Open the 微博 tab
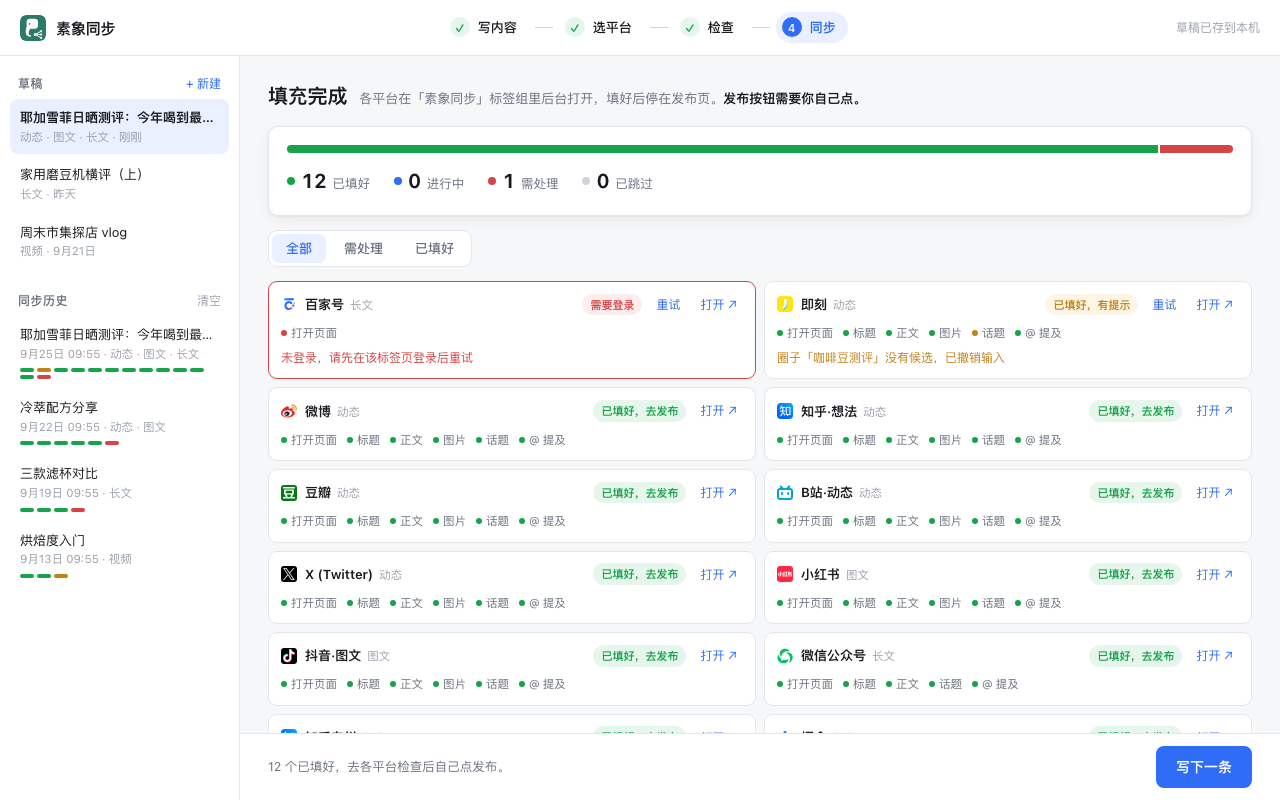Viewport: 1280px width, 800px height. click(x=719, y=411)
